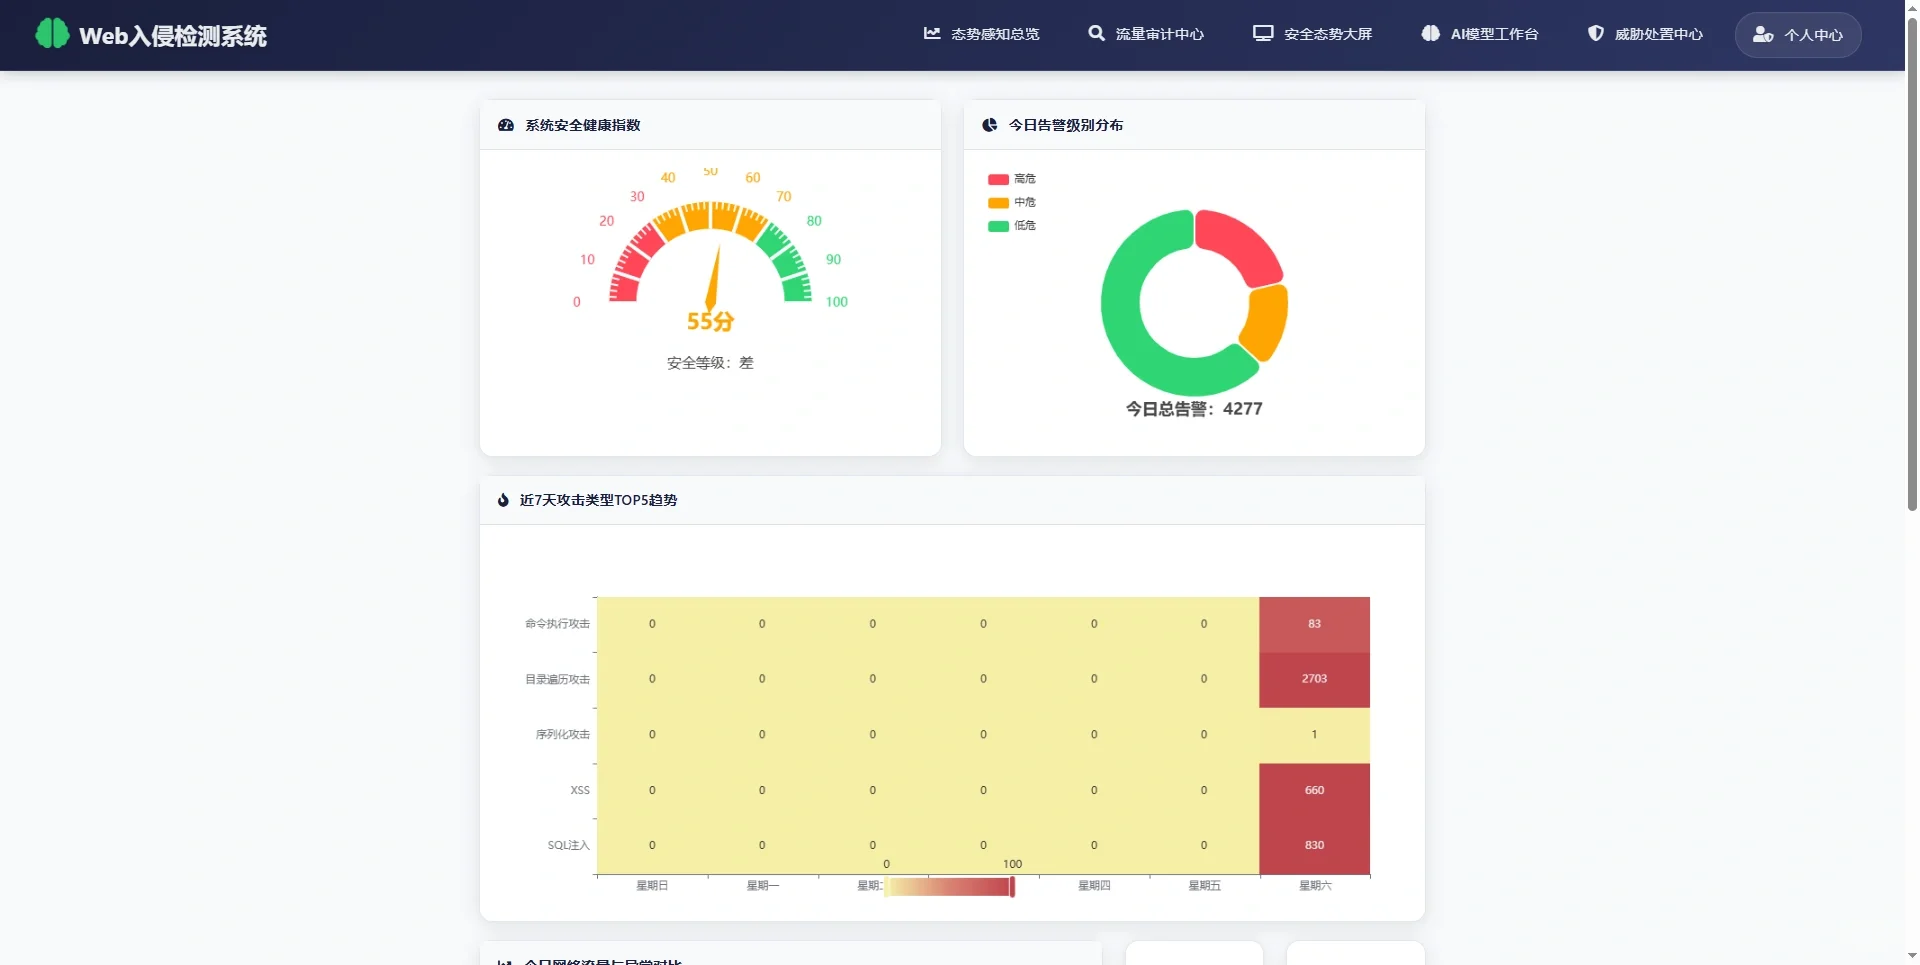This screenshot has height=965, width=1920.
Task: Click the 序列化攻击 axis label
Action: pyautogui.click(x=563, y=735)
